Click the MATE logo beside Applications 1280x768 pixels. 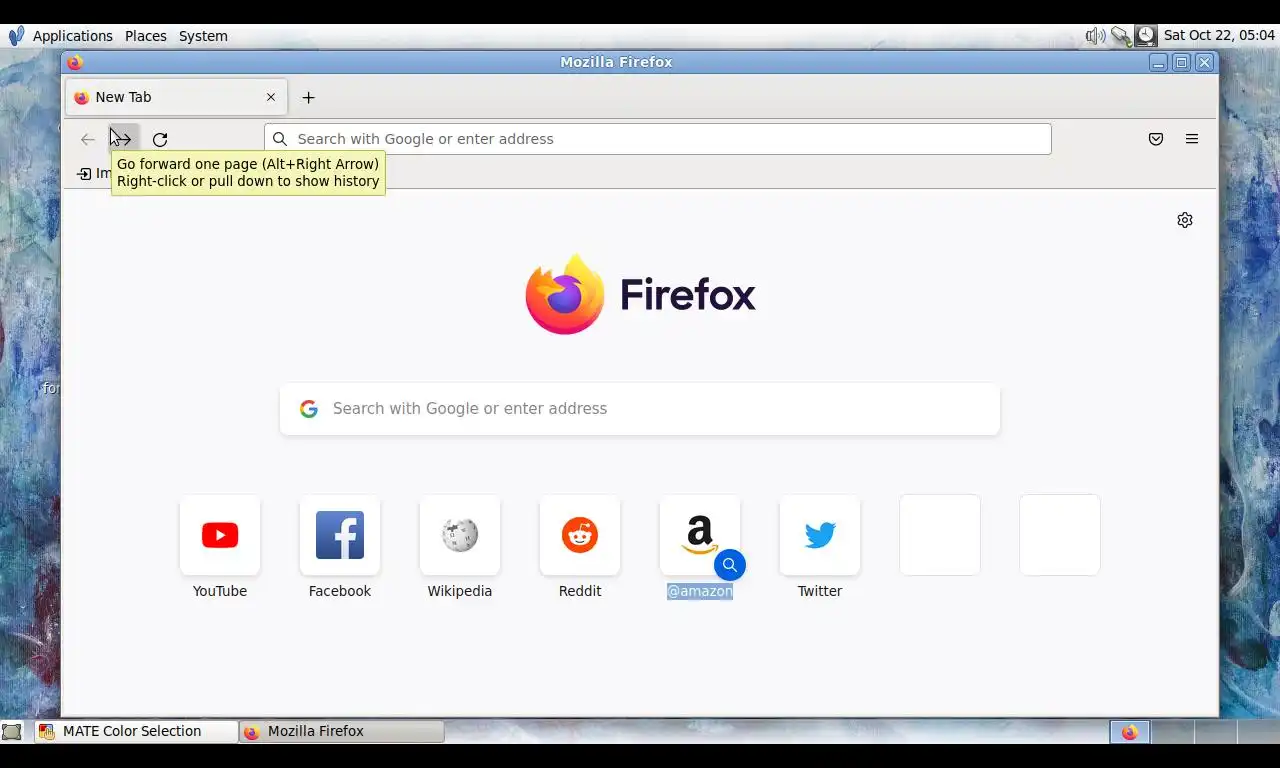click(16, 36)
